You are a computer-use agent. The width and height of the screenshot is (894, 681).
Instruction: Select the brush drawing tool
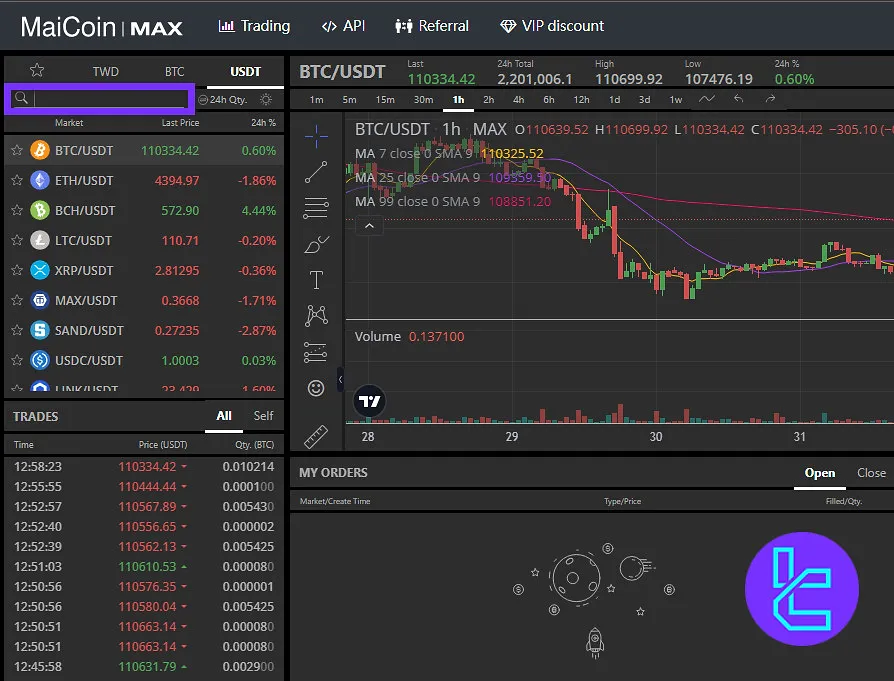click(316, 245)
